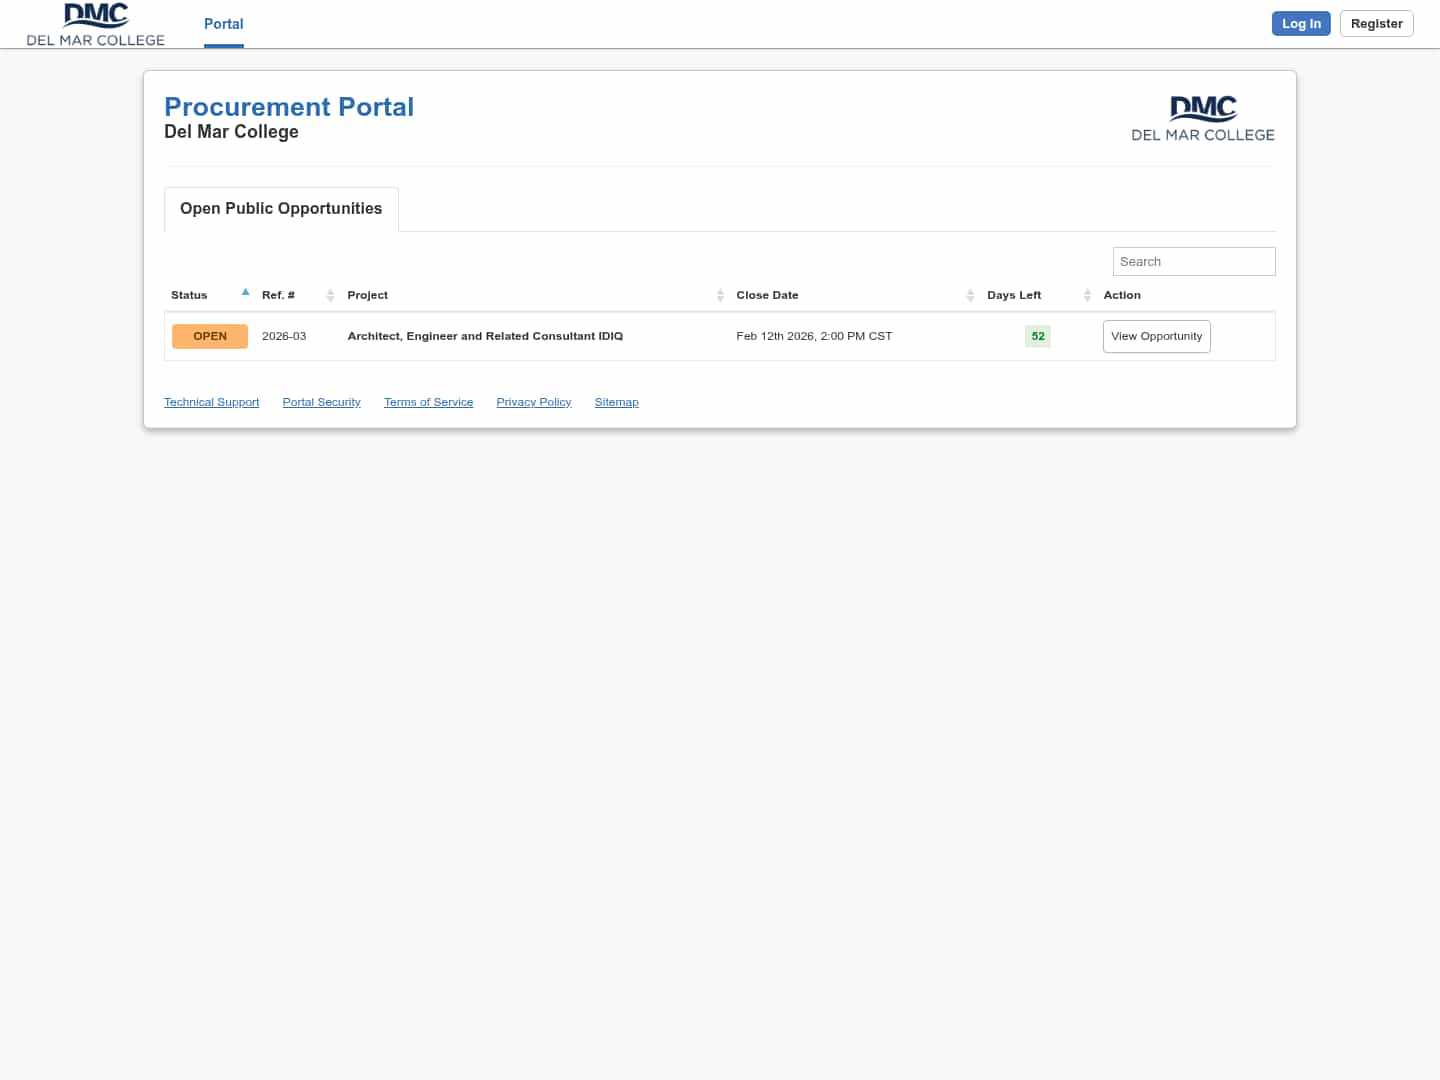The width and height of the screenshot is (1440, 1080).
Task: Click the Log In button
Action: [x=1301, y=23]
